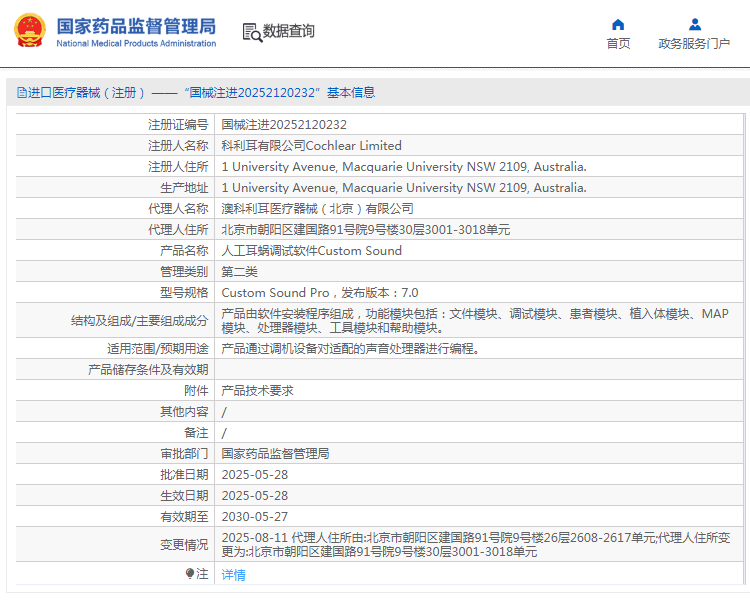Click the registration number 国械注进20252120232 value cell
The height and width of the screenshot is (600, 750).
(284, 125)
